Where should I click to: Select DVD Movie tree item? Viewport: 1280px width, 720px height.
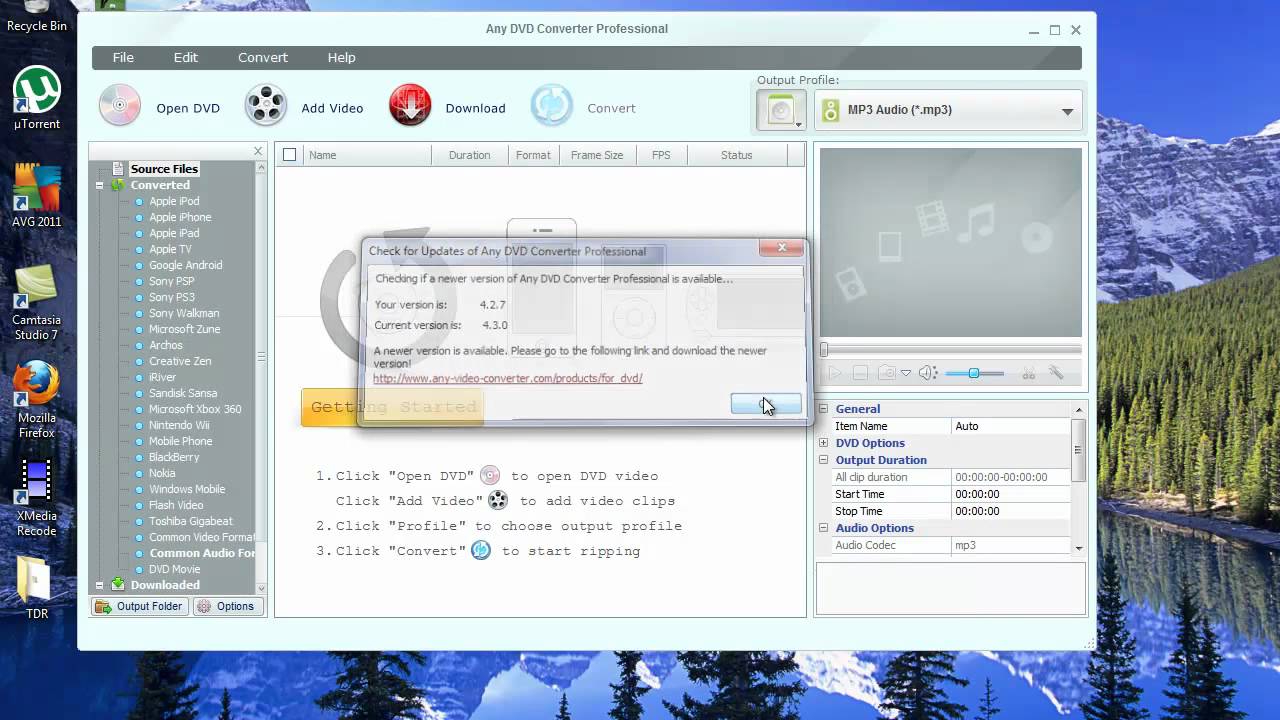pyautogui.click(x=175, y=569)
